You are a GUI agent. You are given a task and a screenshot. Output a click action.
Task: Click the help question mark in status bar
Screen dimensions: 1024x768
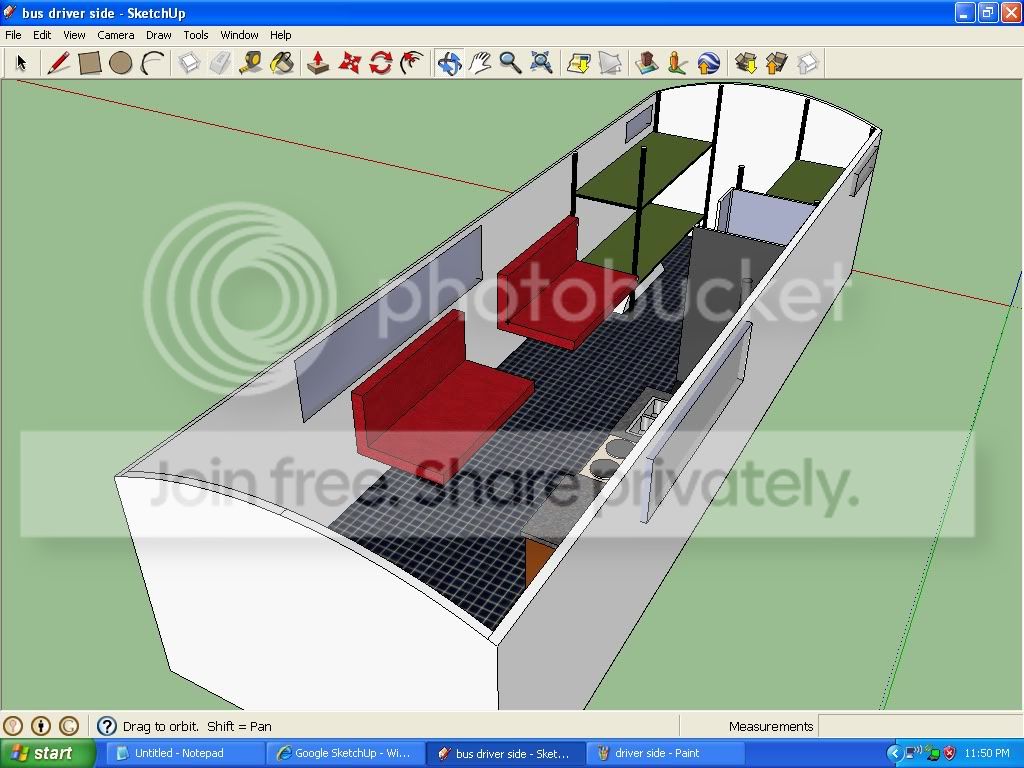pyautogui.click(x=106, y=726)
